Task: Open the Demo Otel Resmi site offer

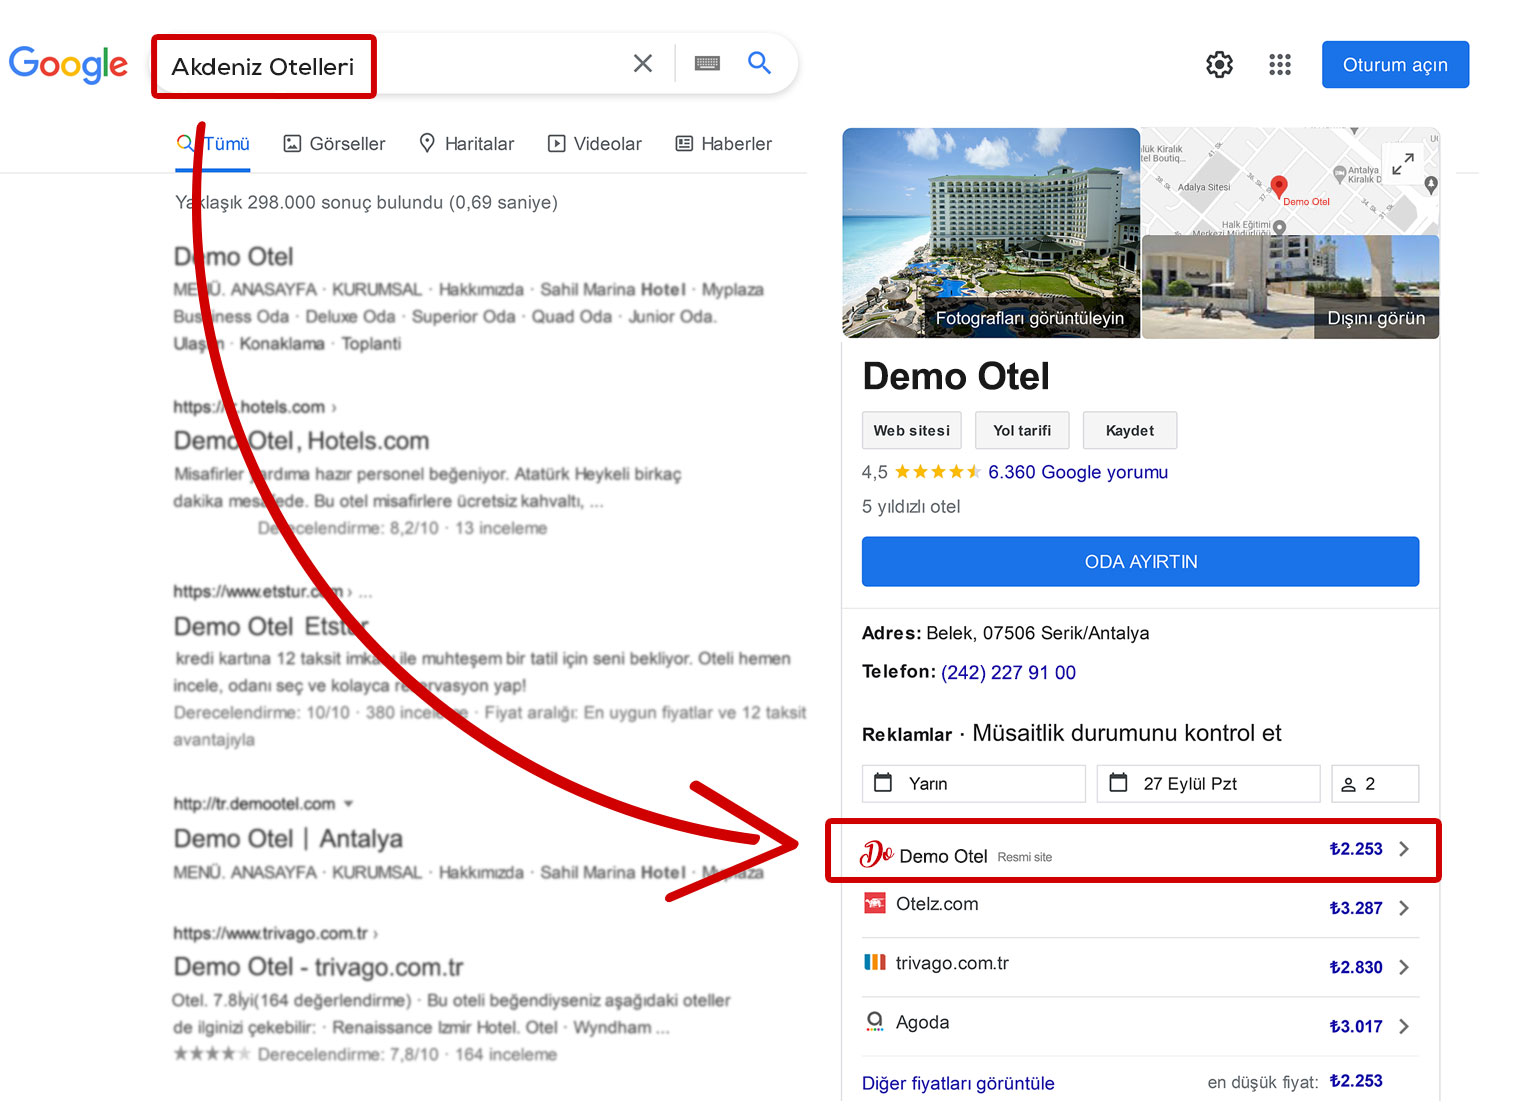Action: [x=1133, y=851]
